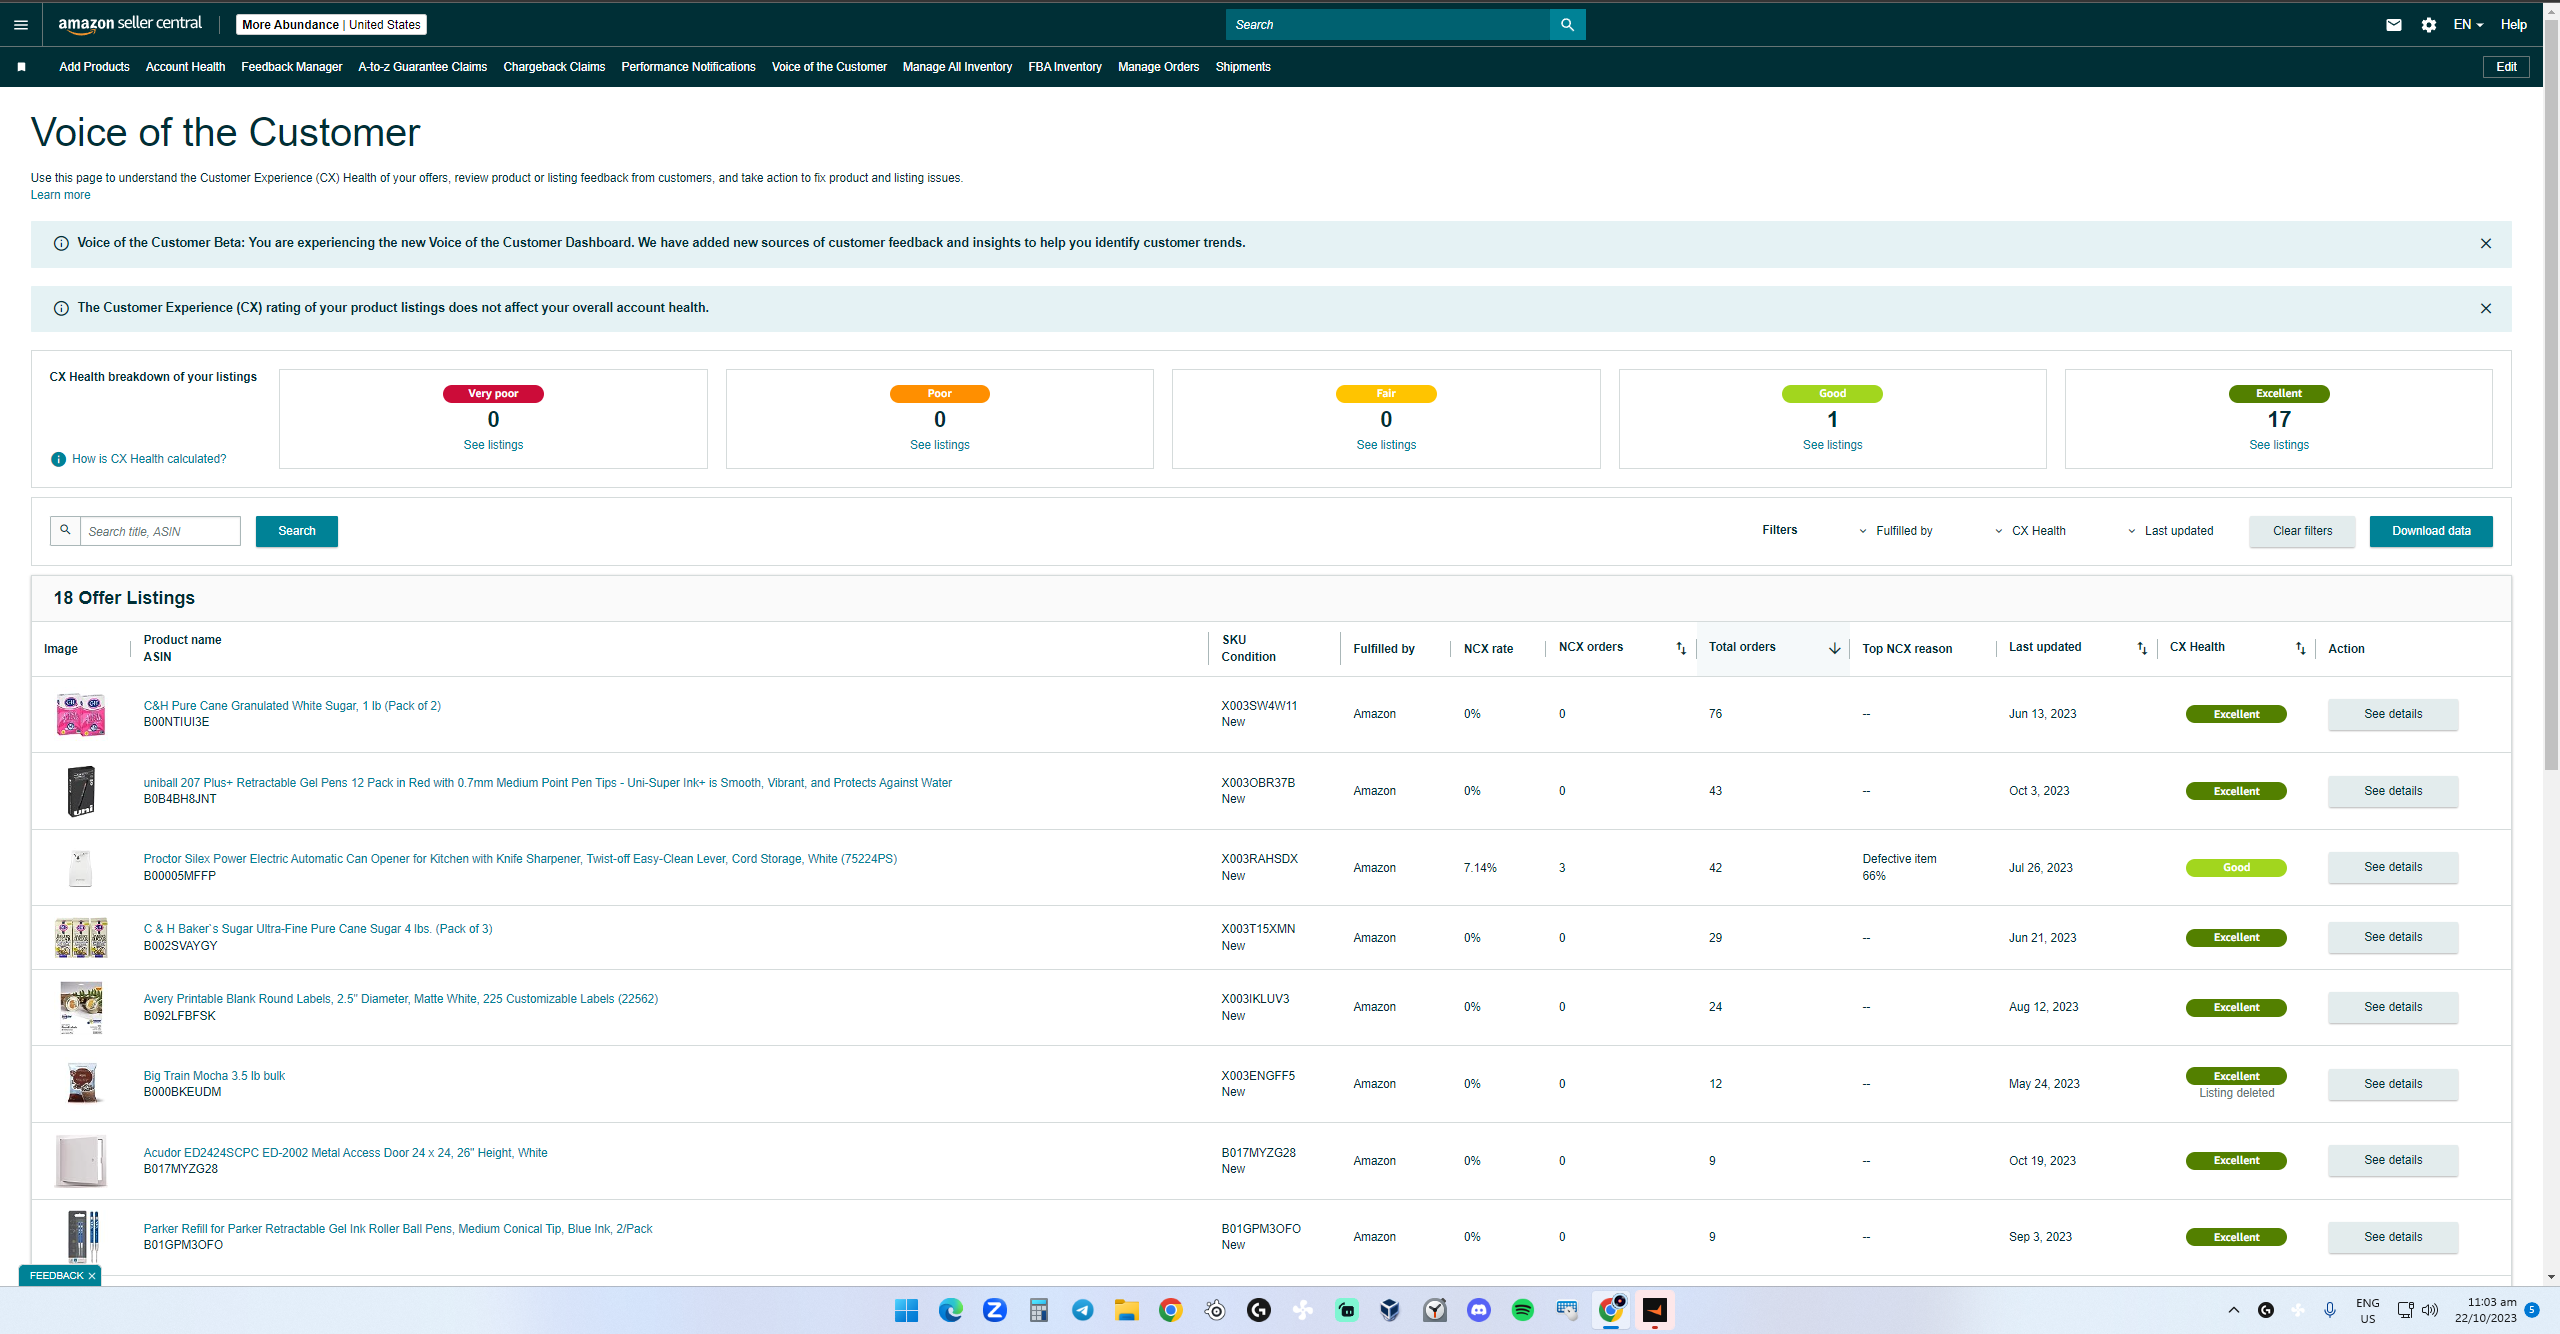Screen dimensions: 2560x1334
Task: Click the Search title, ASIN input field
Action: (x=160, y=531)
